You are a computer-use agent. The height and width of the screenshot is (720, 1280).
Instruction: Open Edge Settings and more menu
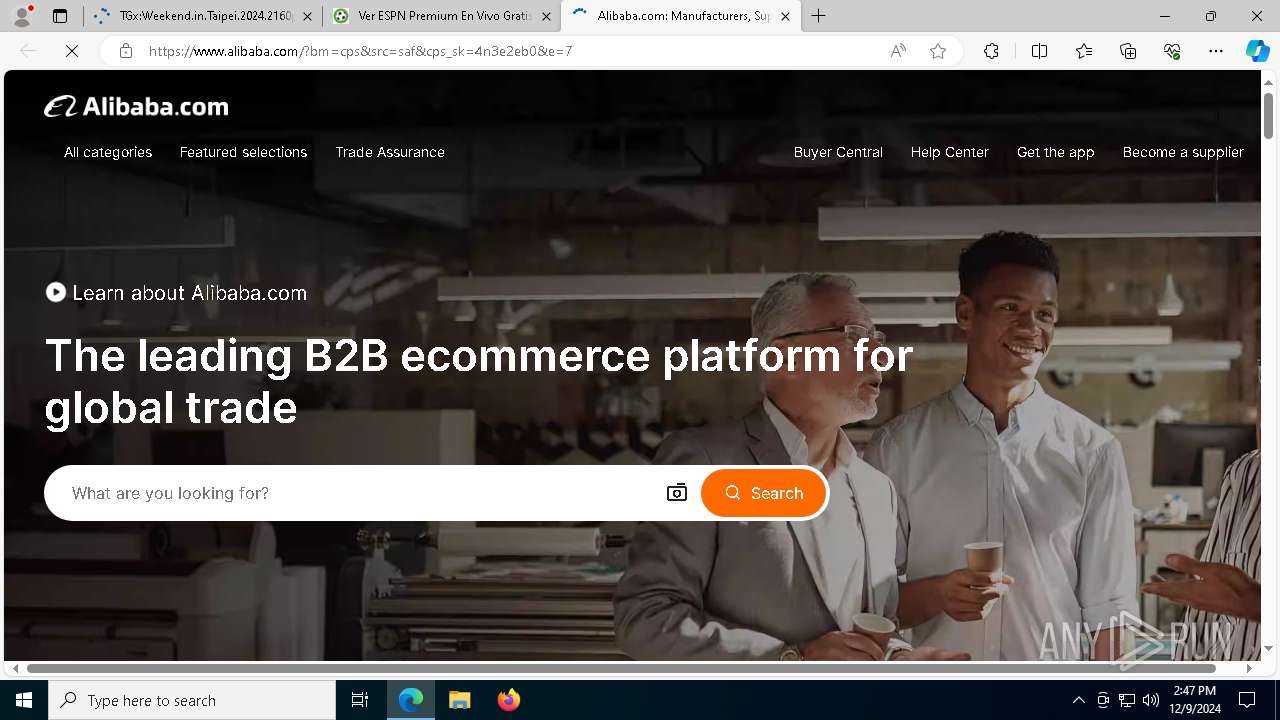tap(1216, 51)
